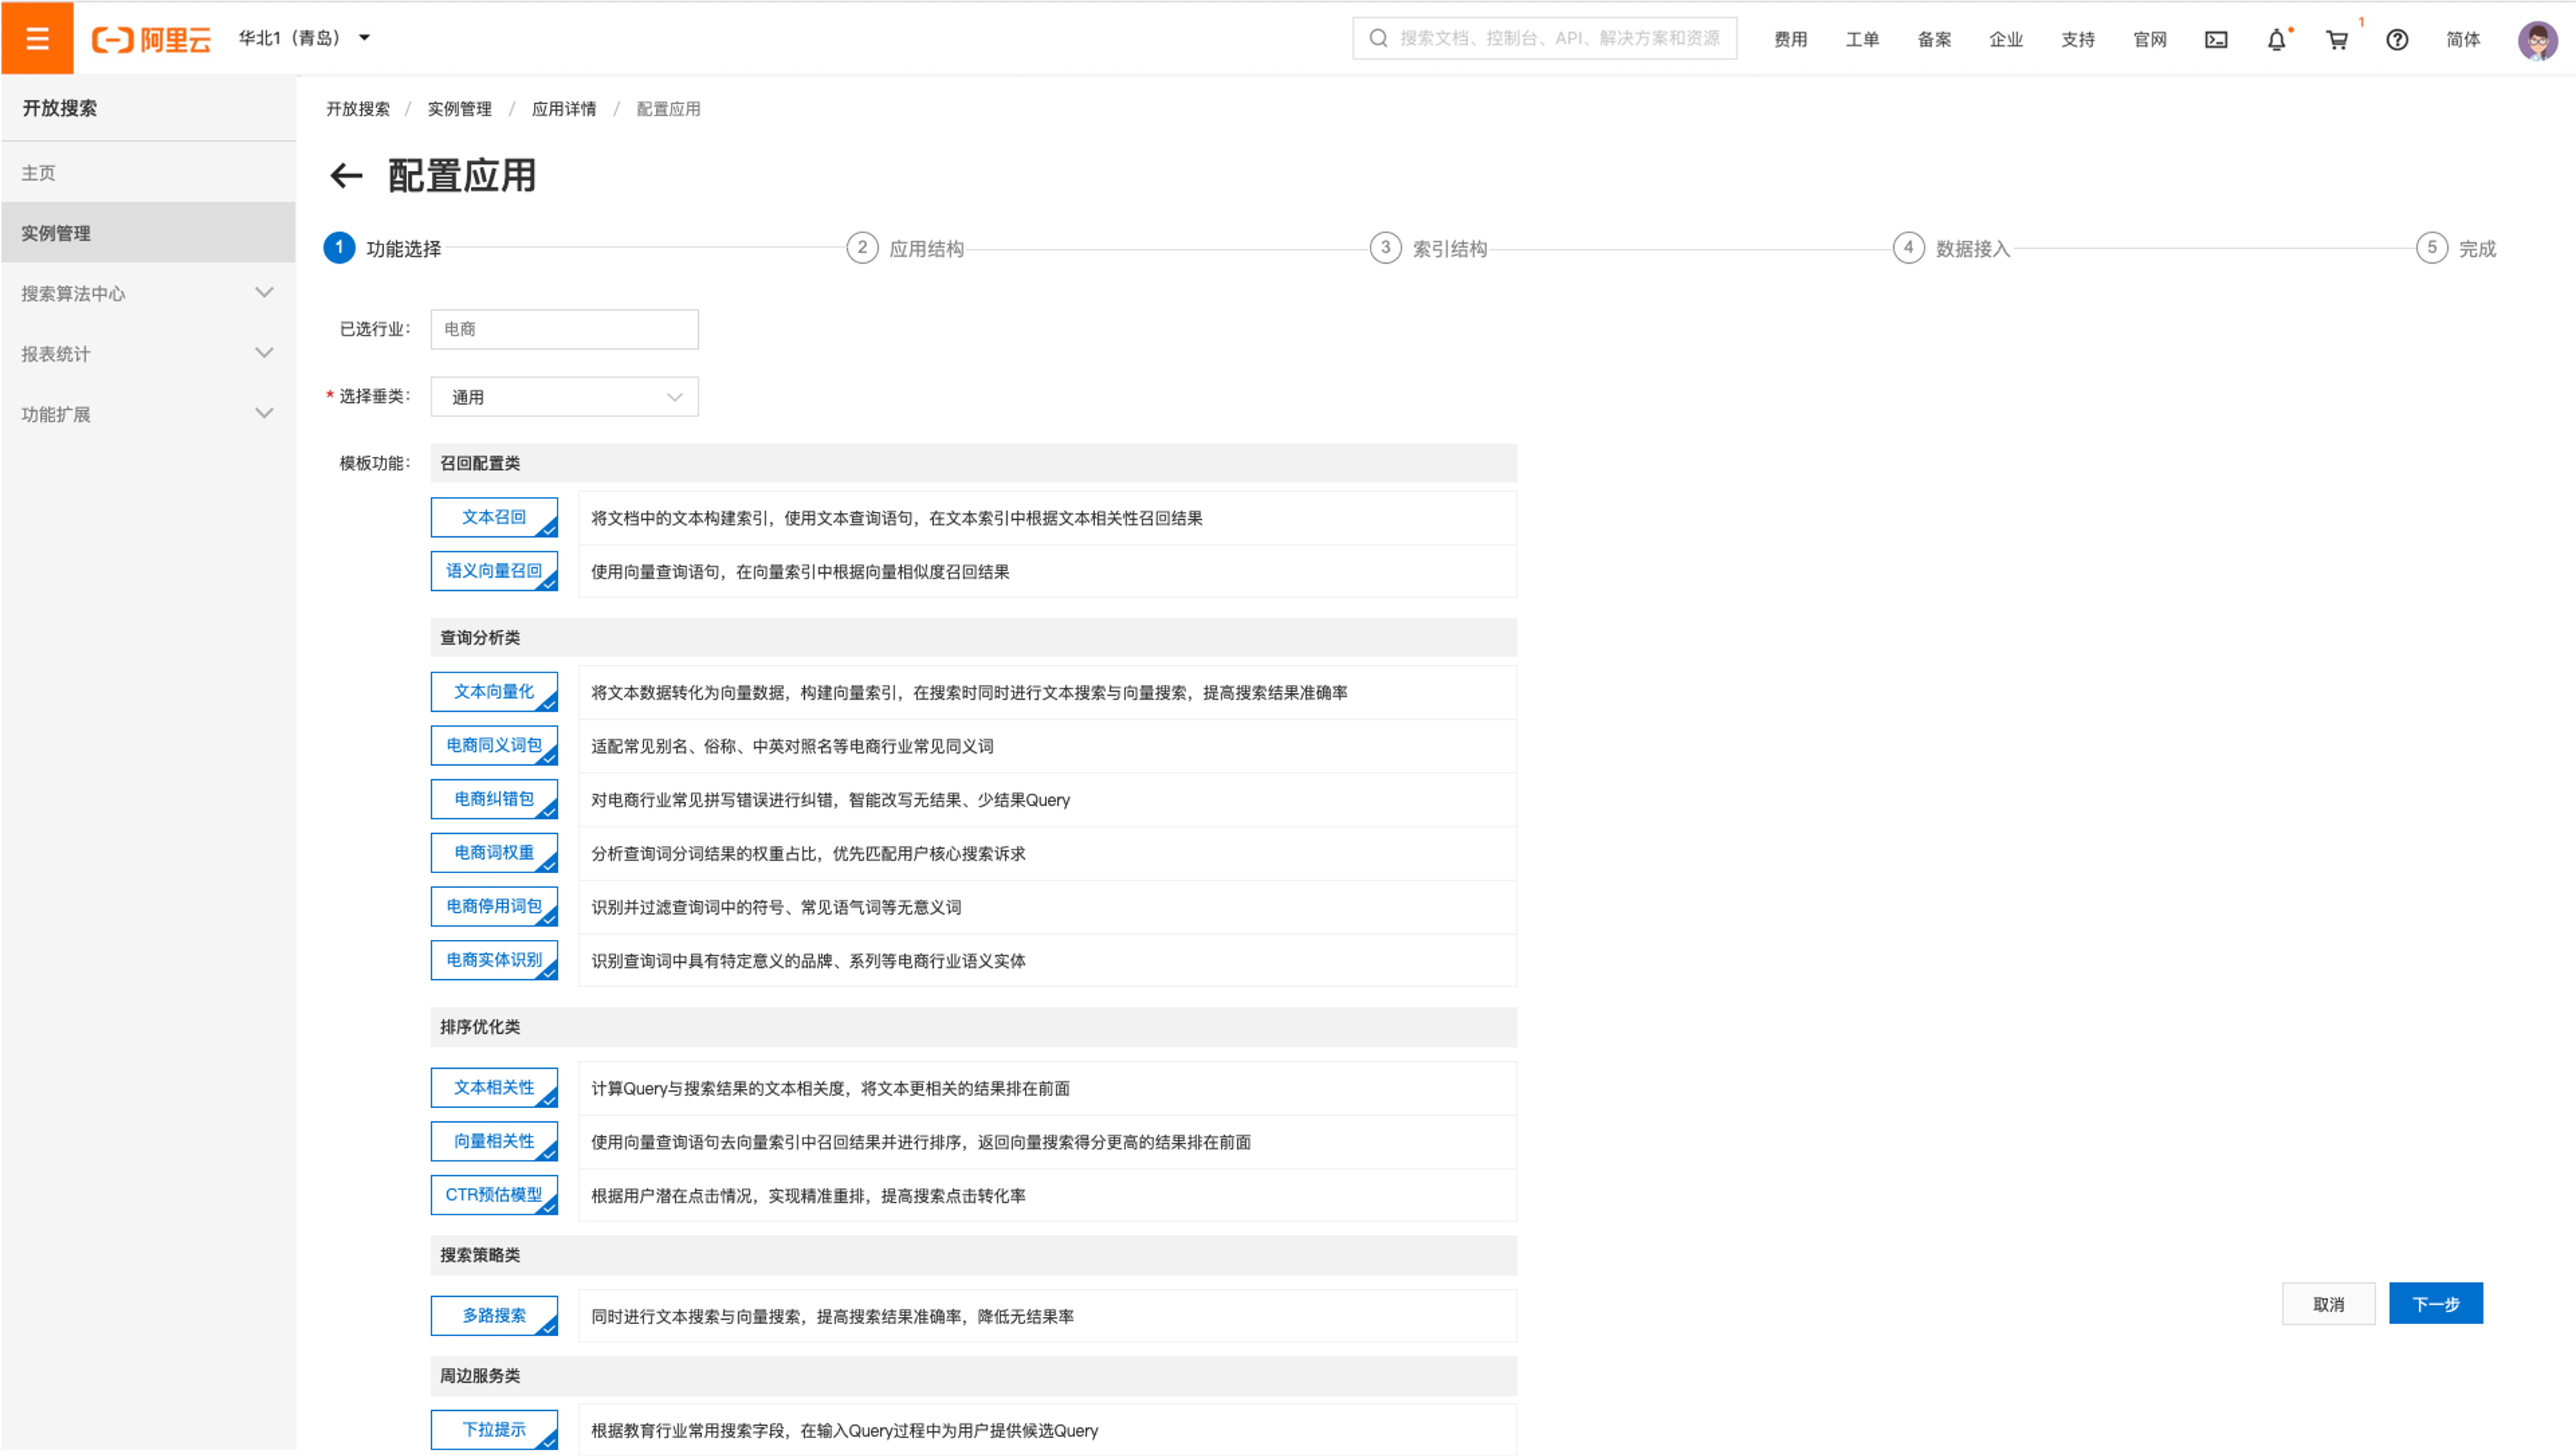Select the 选择垂类 dropdown option
The height and width of the screenshot is (1456, 2576).
click(x=564, y=396)
